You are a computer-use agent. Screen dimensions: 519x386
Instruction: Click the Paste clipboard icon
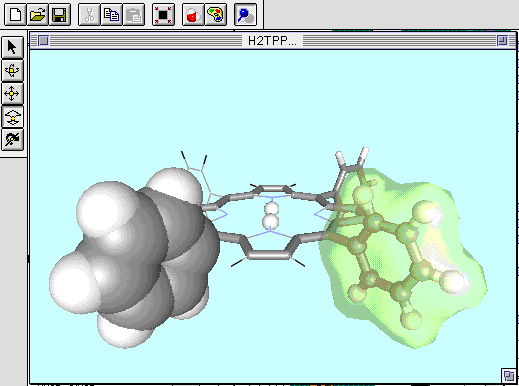134,15
